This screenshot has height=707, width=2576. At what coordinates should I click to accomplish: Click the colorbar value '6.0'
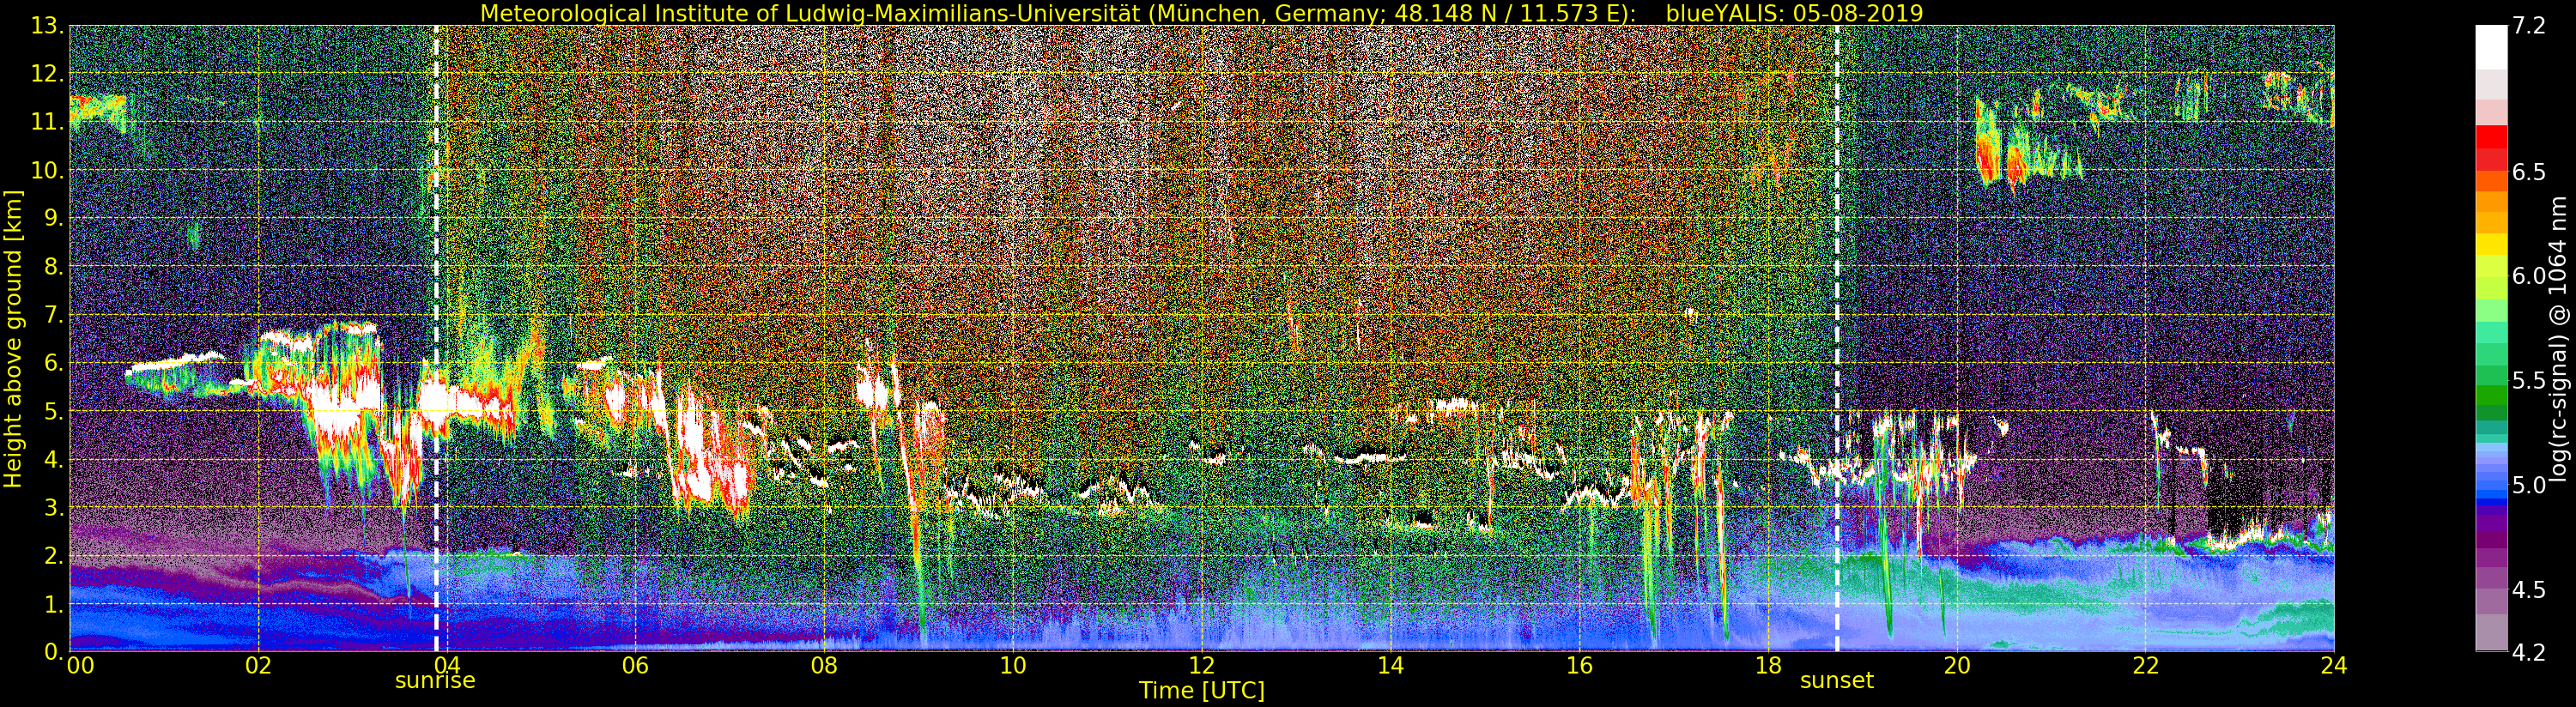pos(2529,276)
